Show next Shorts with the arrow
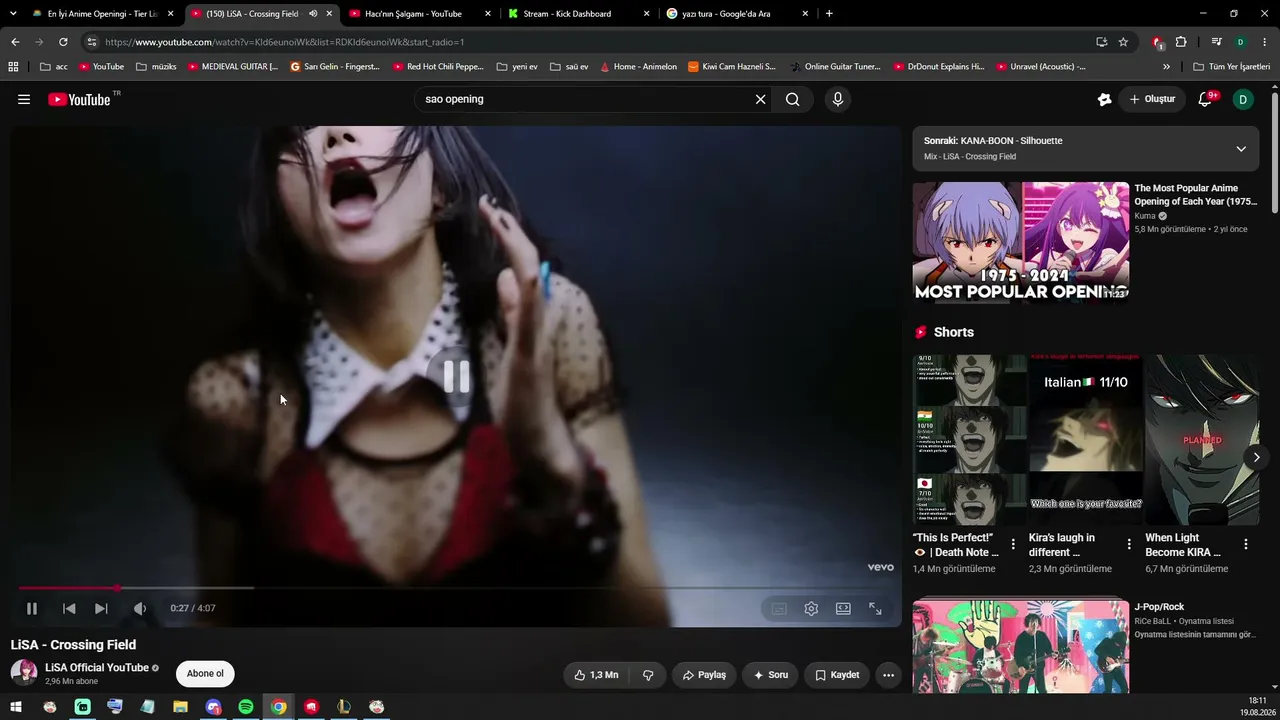 click(x=1257, y=457)
